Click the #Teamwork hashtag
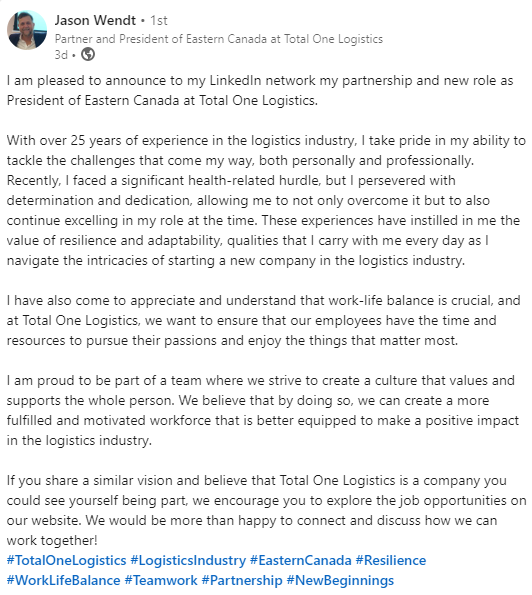Viewport: 532px width, 595px height. coord(161,581)
